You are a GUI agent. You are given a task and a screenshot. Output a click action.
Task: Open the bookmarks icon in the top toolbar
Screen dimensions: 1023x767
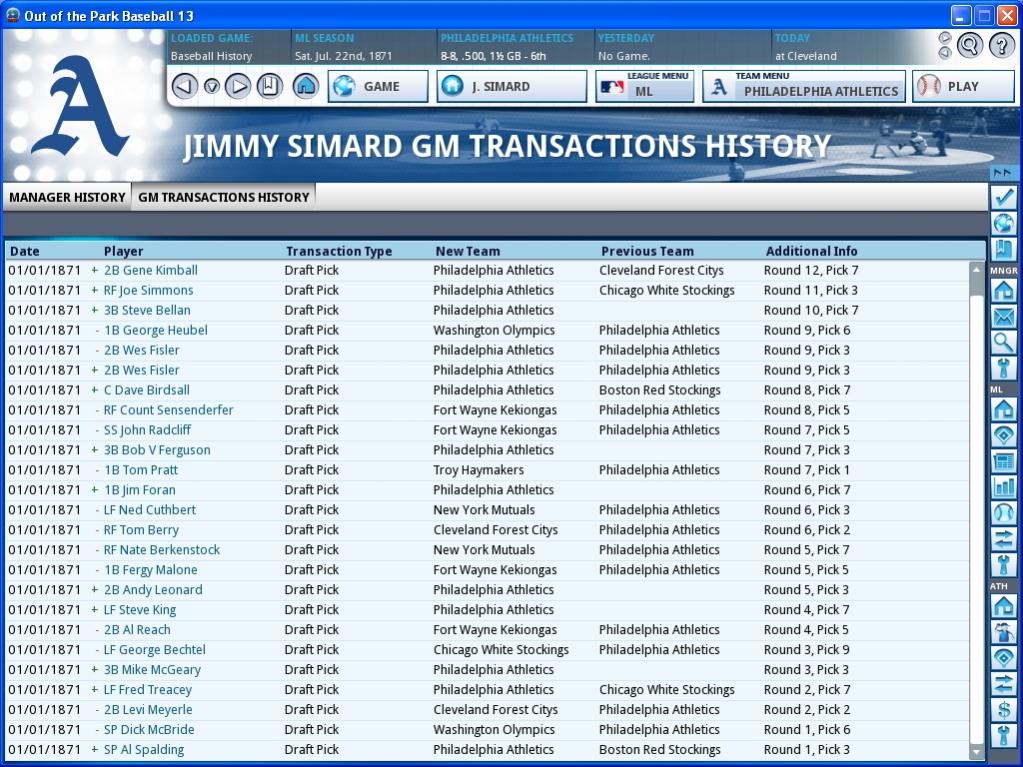point(270,86)
